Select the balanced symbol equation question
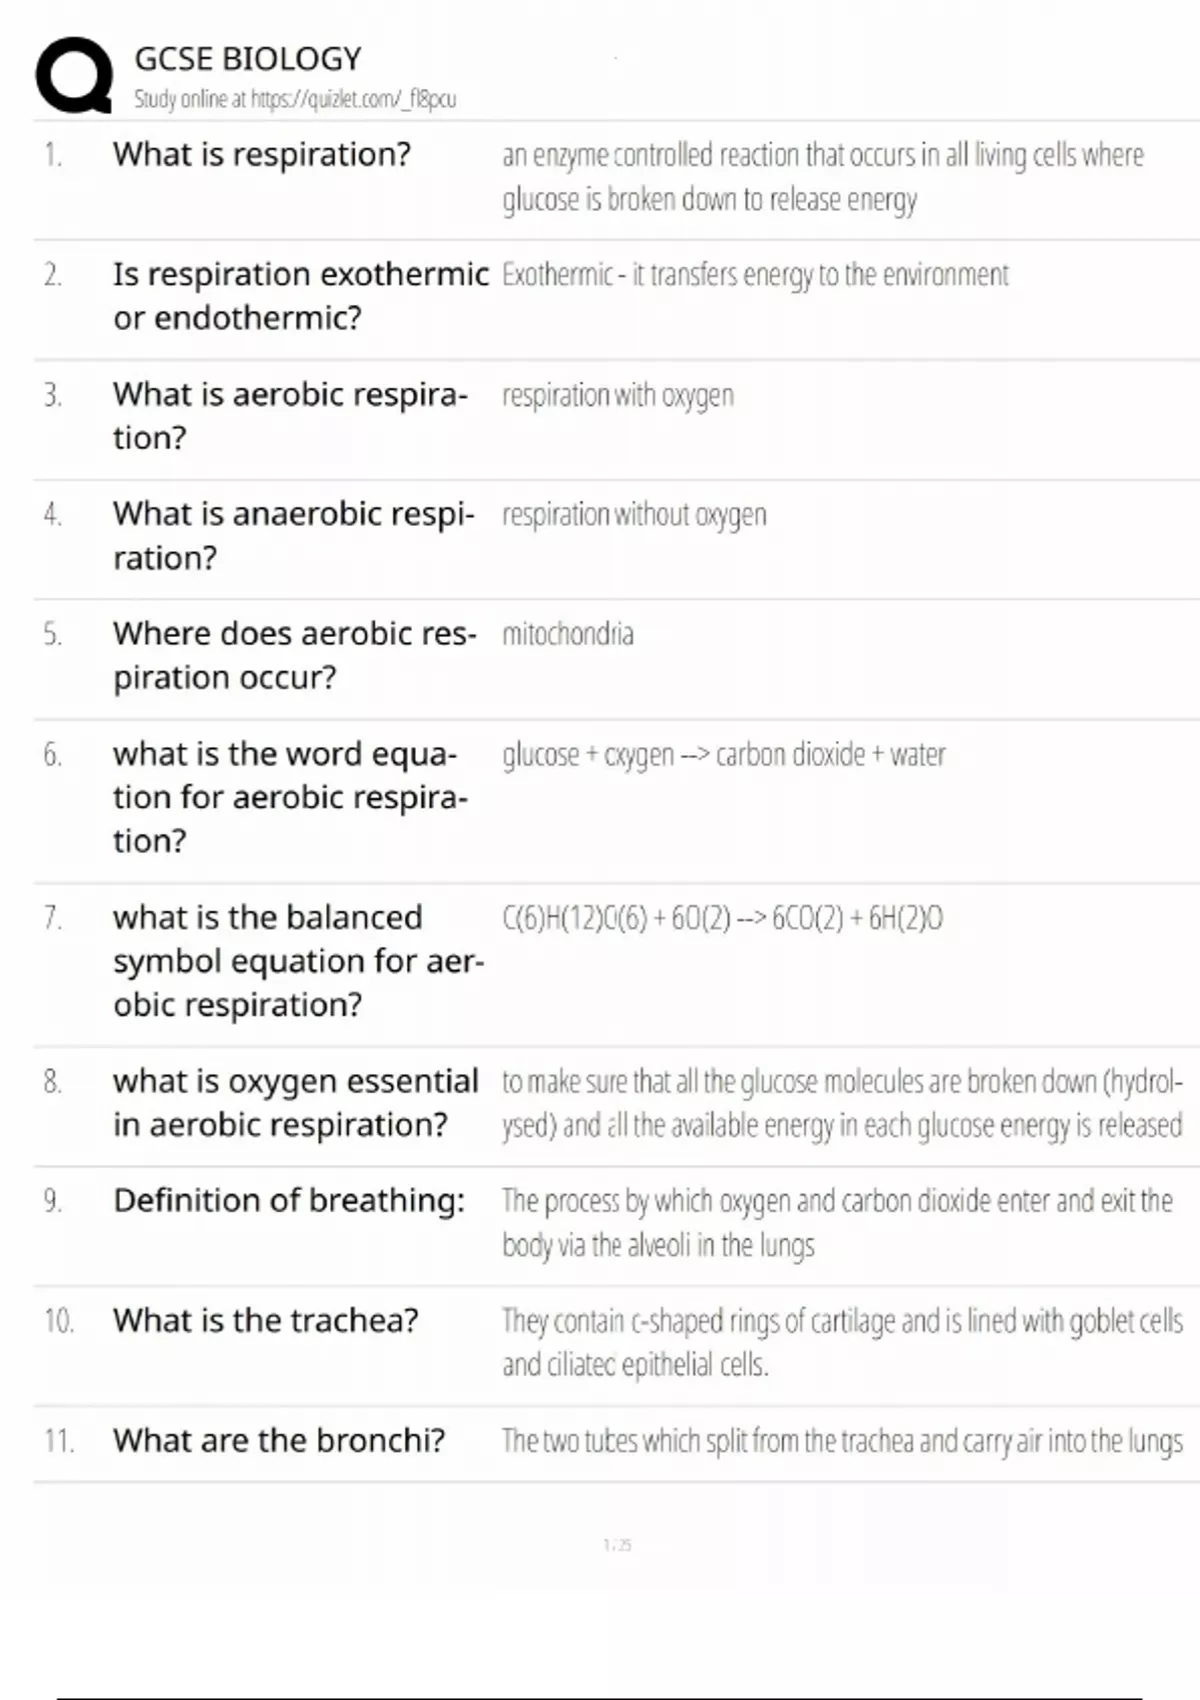This screenshot has height=1700, width=1200. tap(297, 960)
